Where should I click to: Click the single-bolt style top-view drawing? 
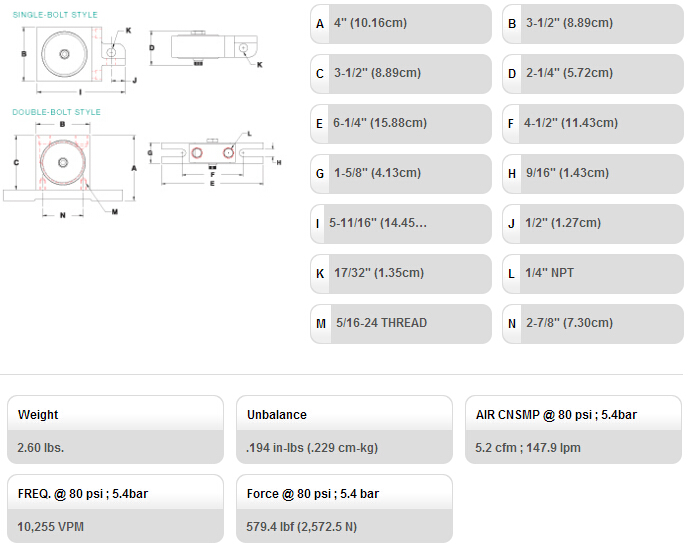coord(79,60)
